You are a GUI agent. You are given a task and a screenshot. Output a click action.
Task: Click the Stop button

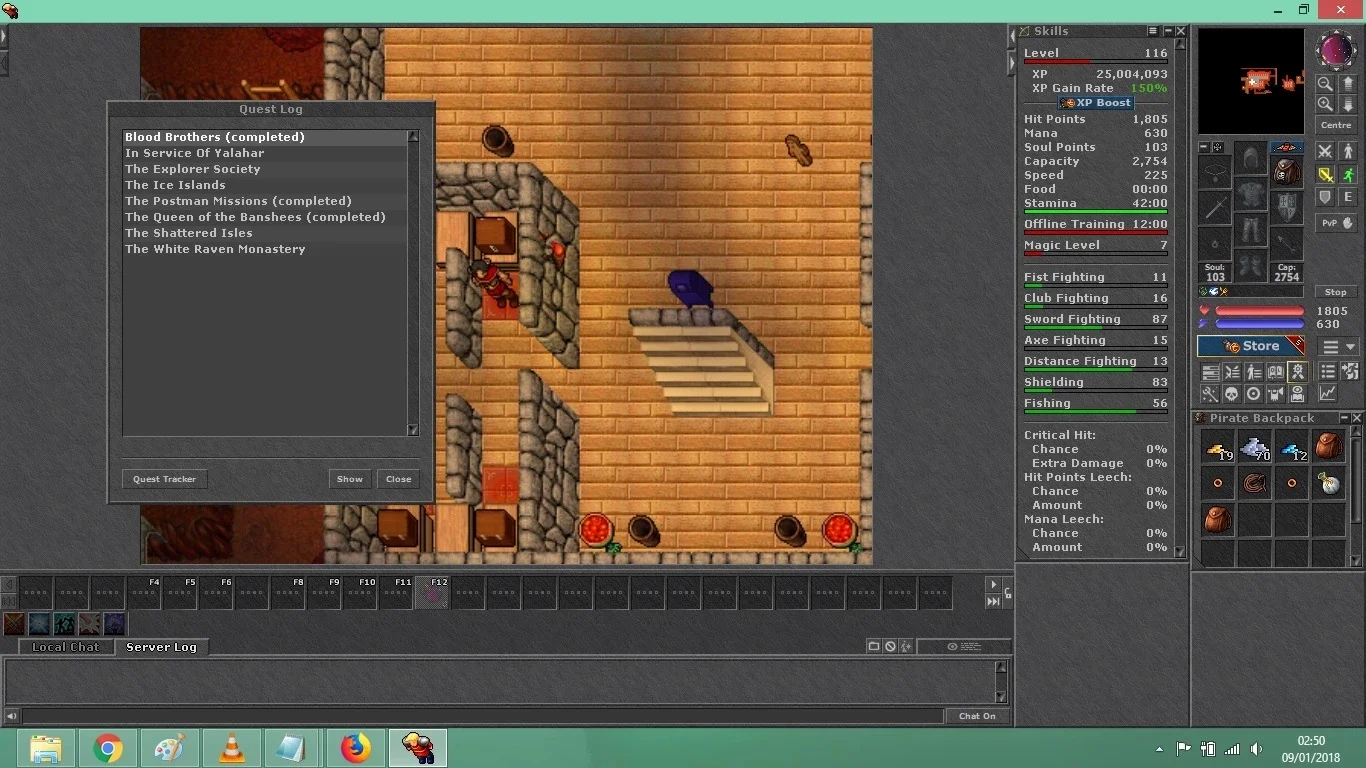pos(1336,292)
